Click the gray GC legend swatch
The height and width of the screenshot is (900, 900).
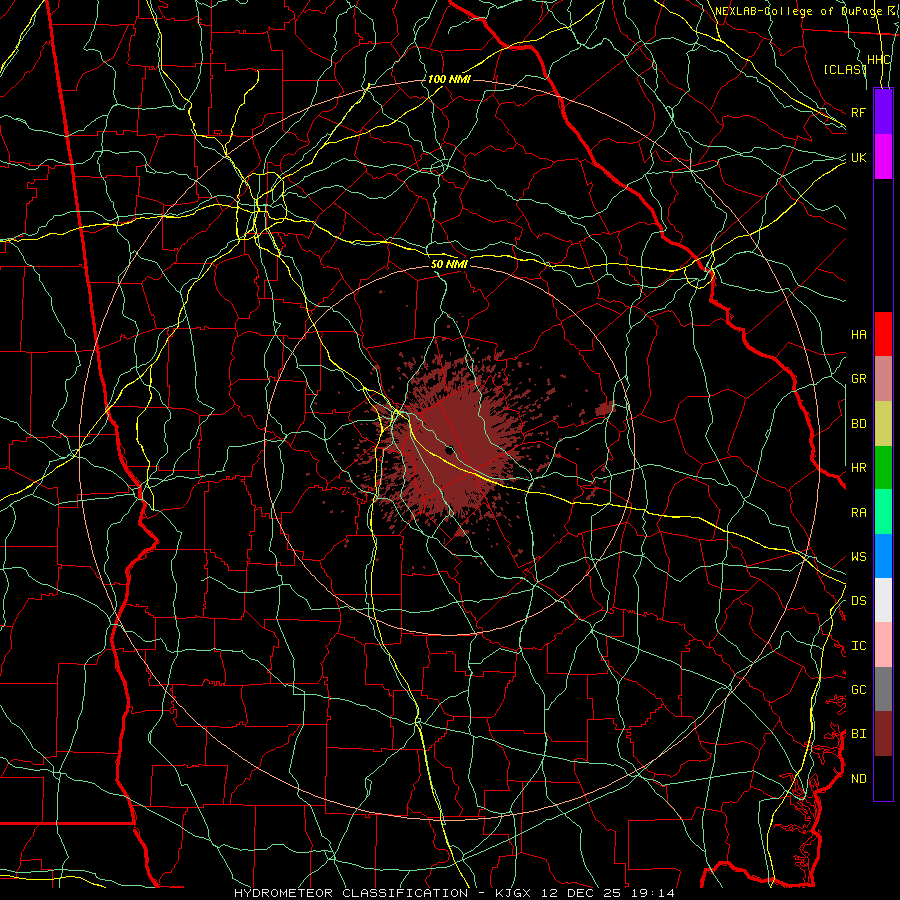coord(883,689)
